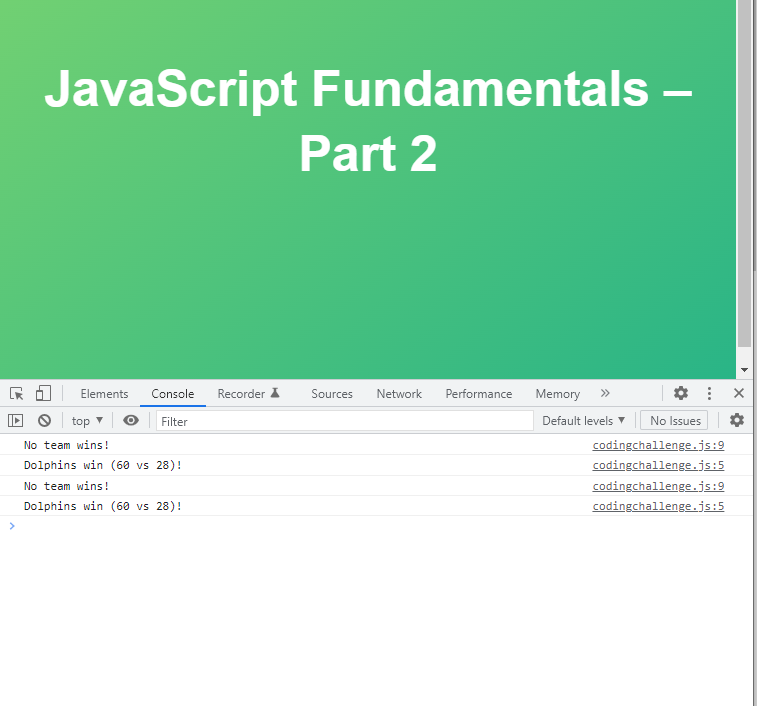Open the Default levels dropdown
Image resolution: width=757 pixels, height=706 pixels.
click(x=584, y=421)
